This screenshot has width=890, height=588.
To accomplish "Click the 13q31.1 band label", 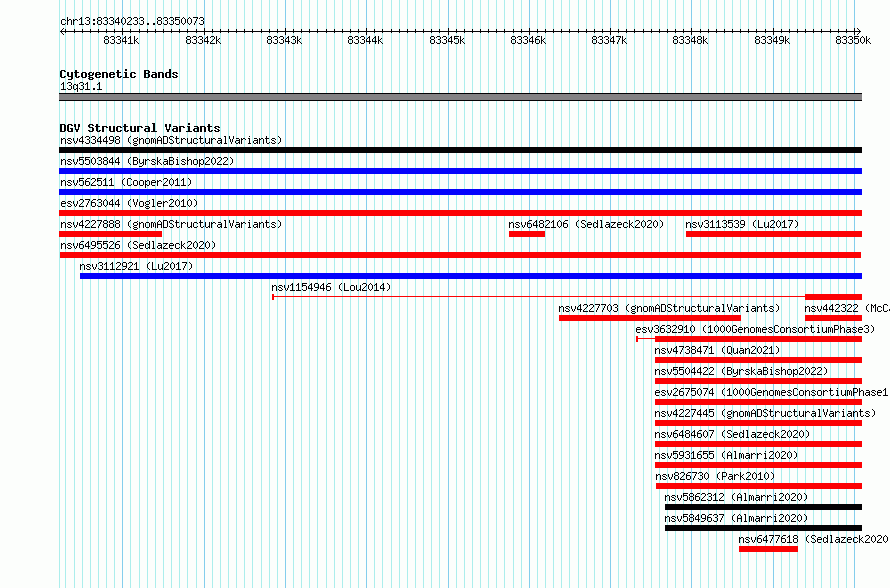I will click(x=81, y=86).
